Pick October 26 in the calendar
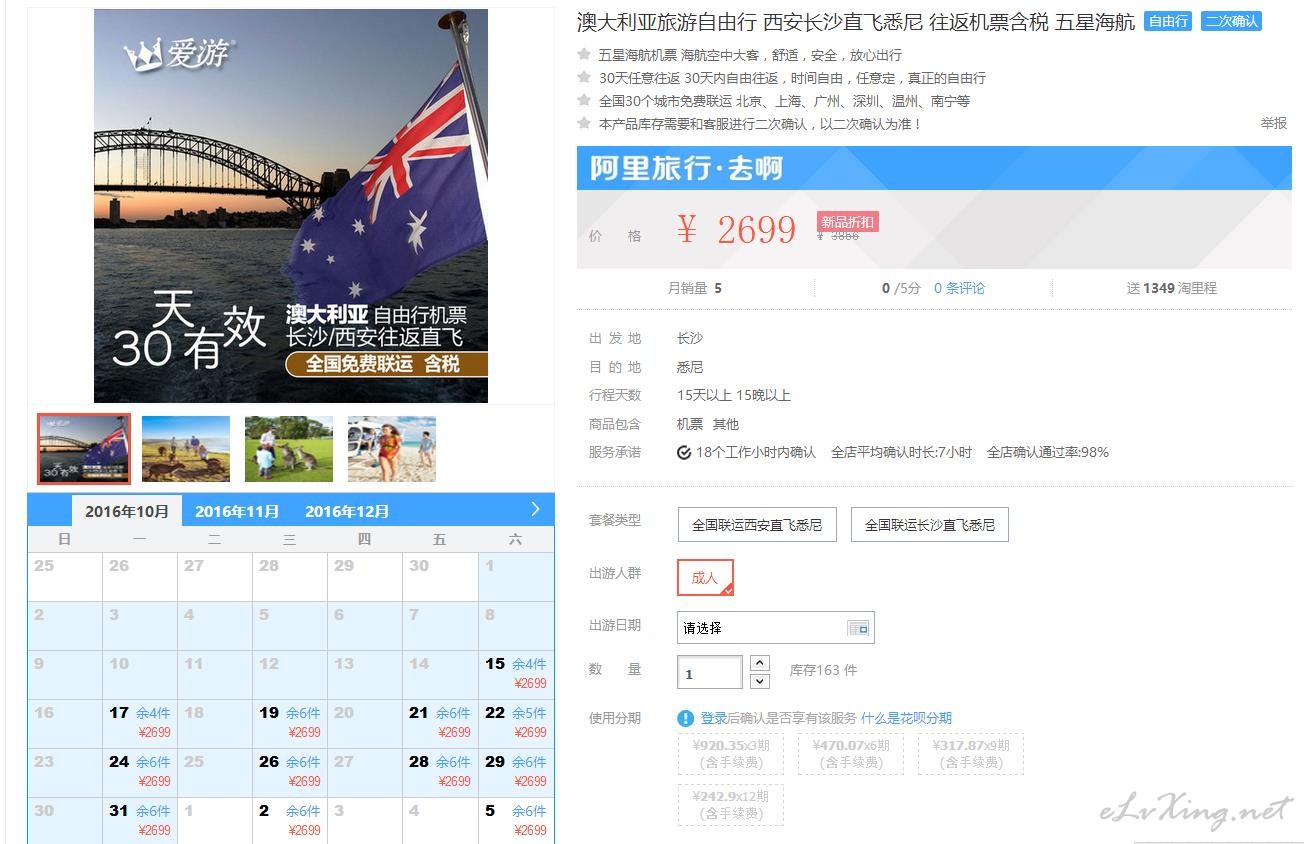Viewport: 1304px width, 844px height. pyautogui.click(x=290, y=773)
